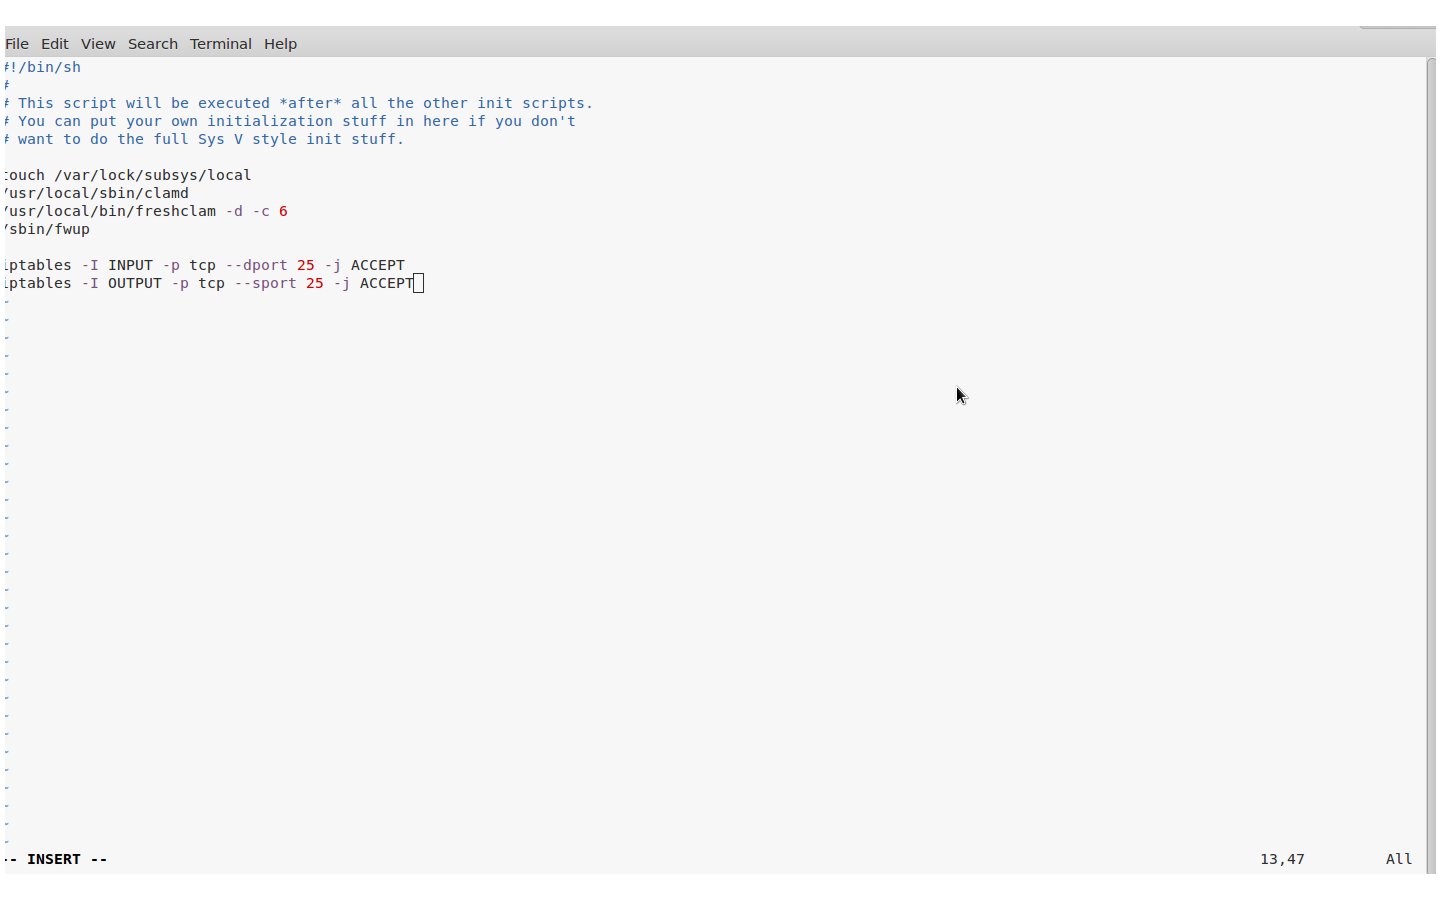The image size is (1440, 900).
Task: Select the word ACCEPT on the INPUT rule
Action: (x=378, y=264)
